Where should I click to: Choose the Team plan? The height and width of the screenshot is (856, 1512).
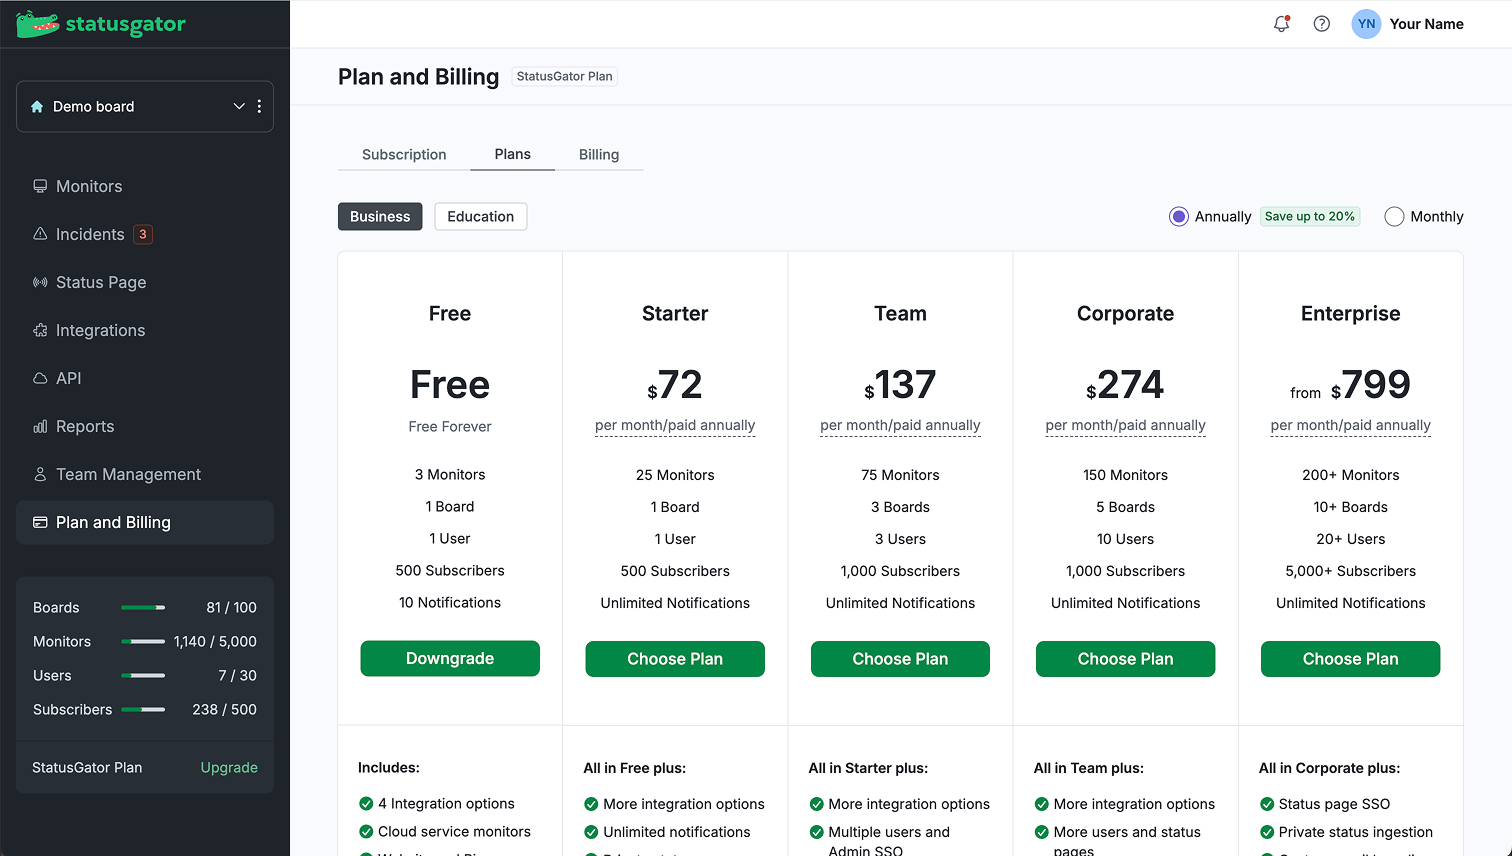point(900,659)
